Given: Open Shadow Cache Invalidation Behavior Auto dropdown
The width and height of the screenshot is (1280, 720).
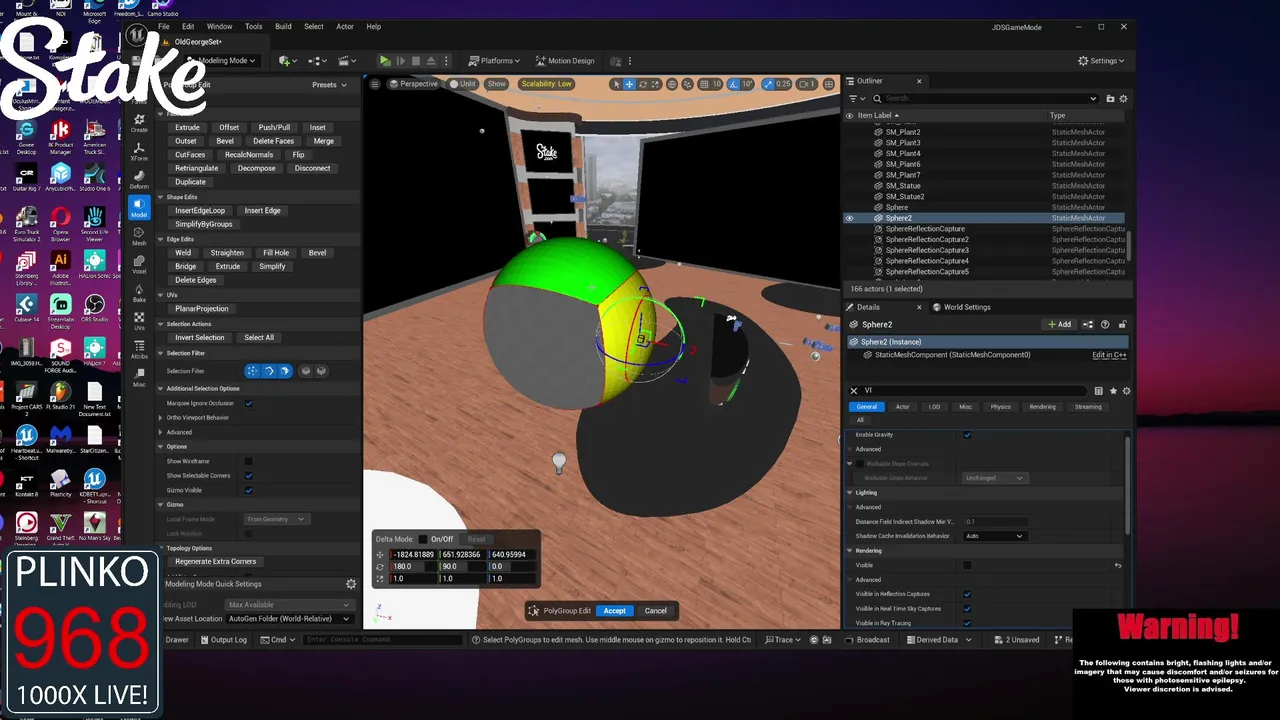Looking at the screenshot, I should pyautogui.click(x=994, y=536).
